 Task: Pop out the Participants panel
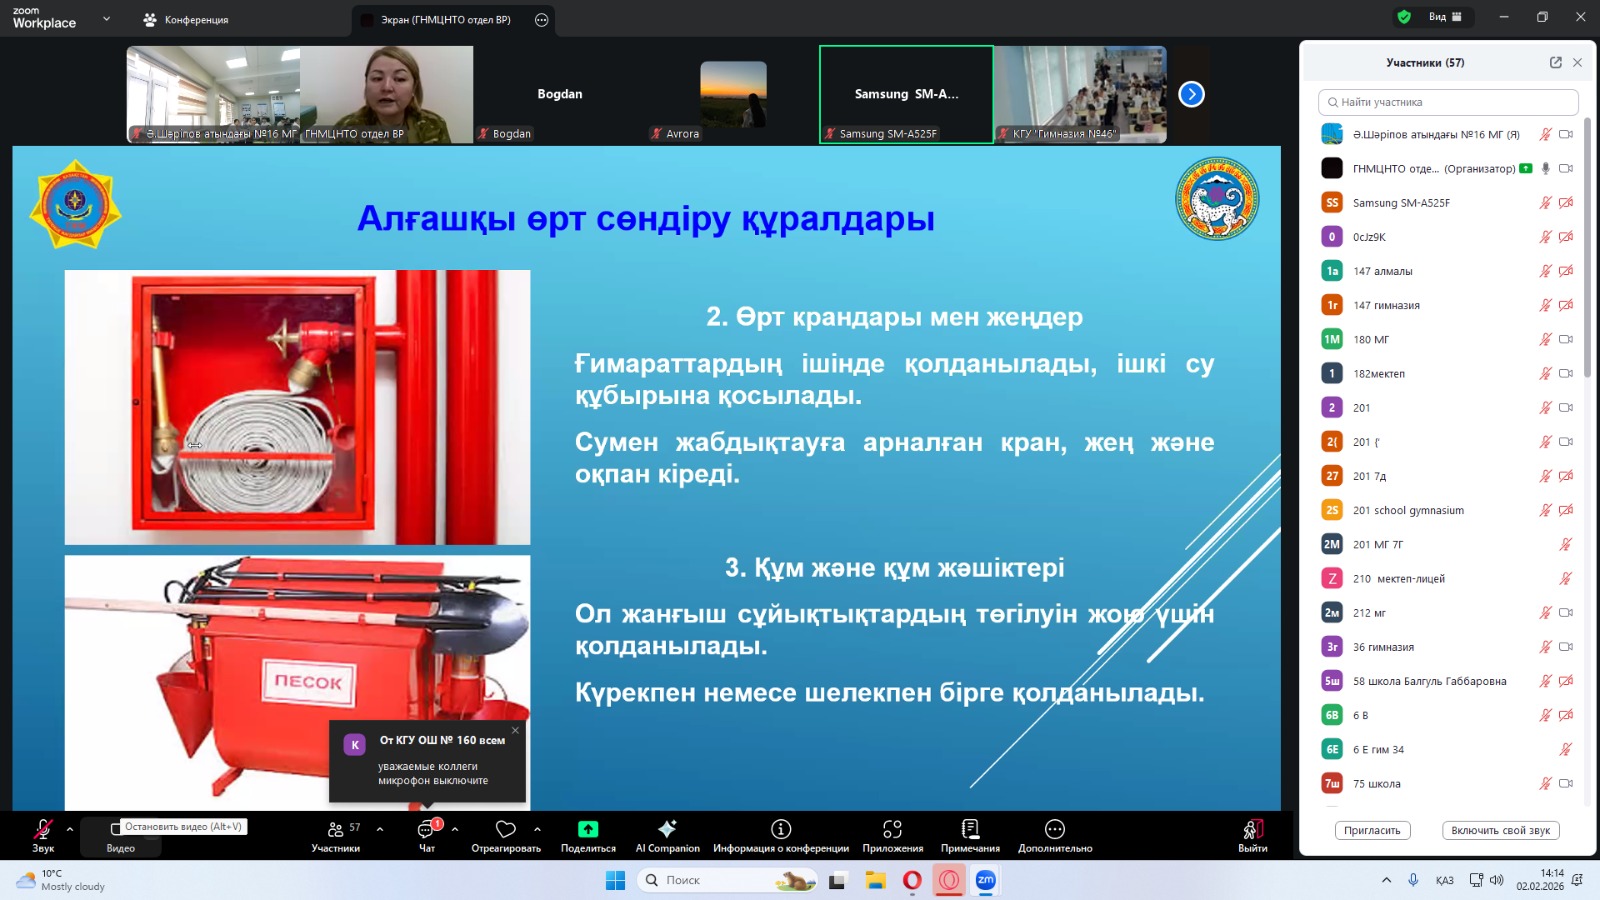(1556, 62)
